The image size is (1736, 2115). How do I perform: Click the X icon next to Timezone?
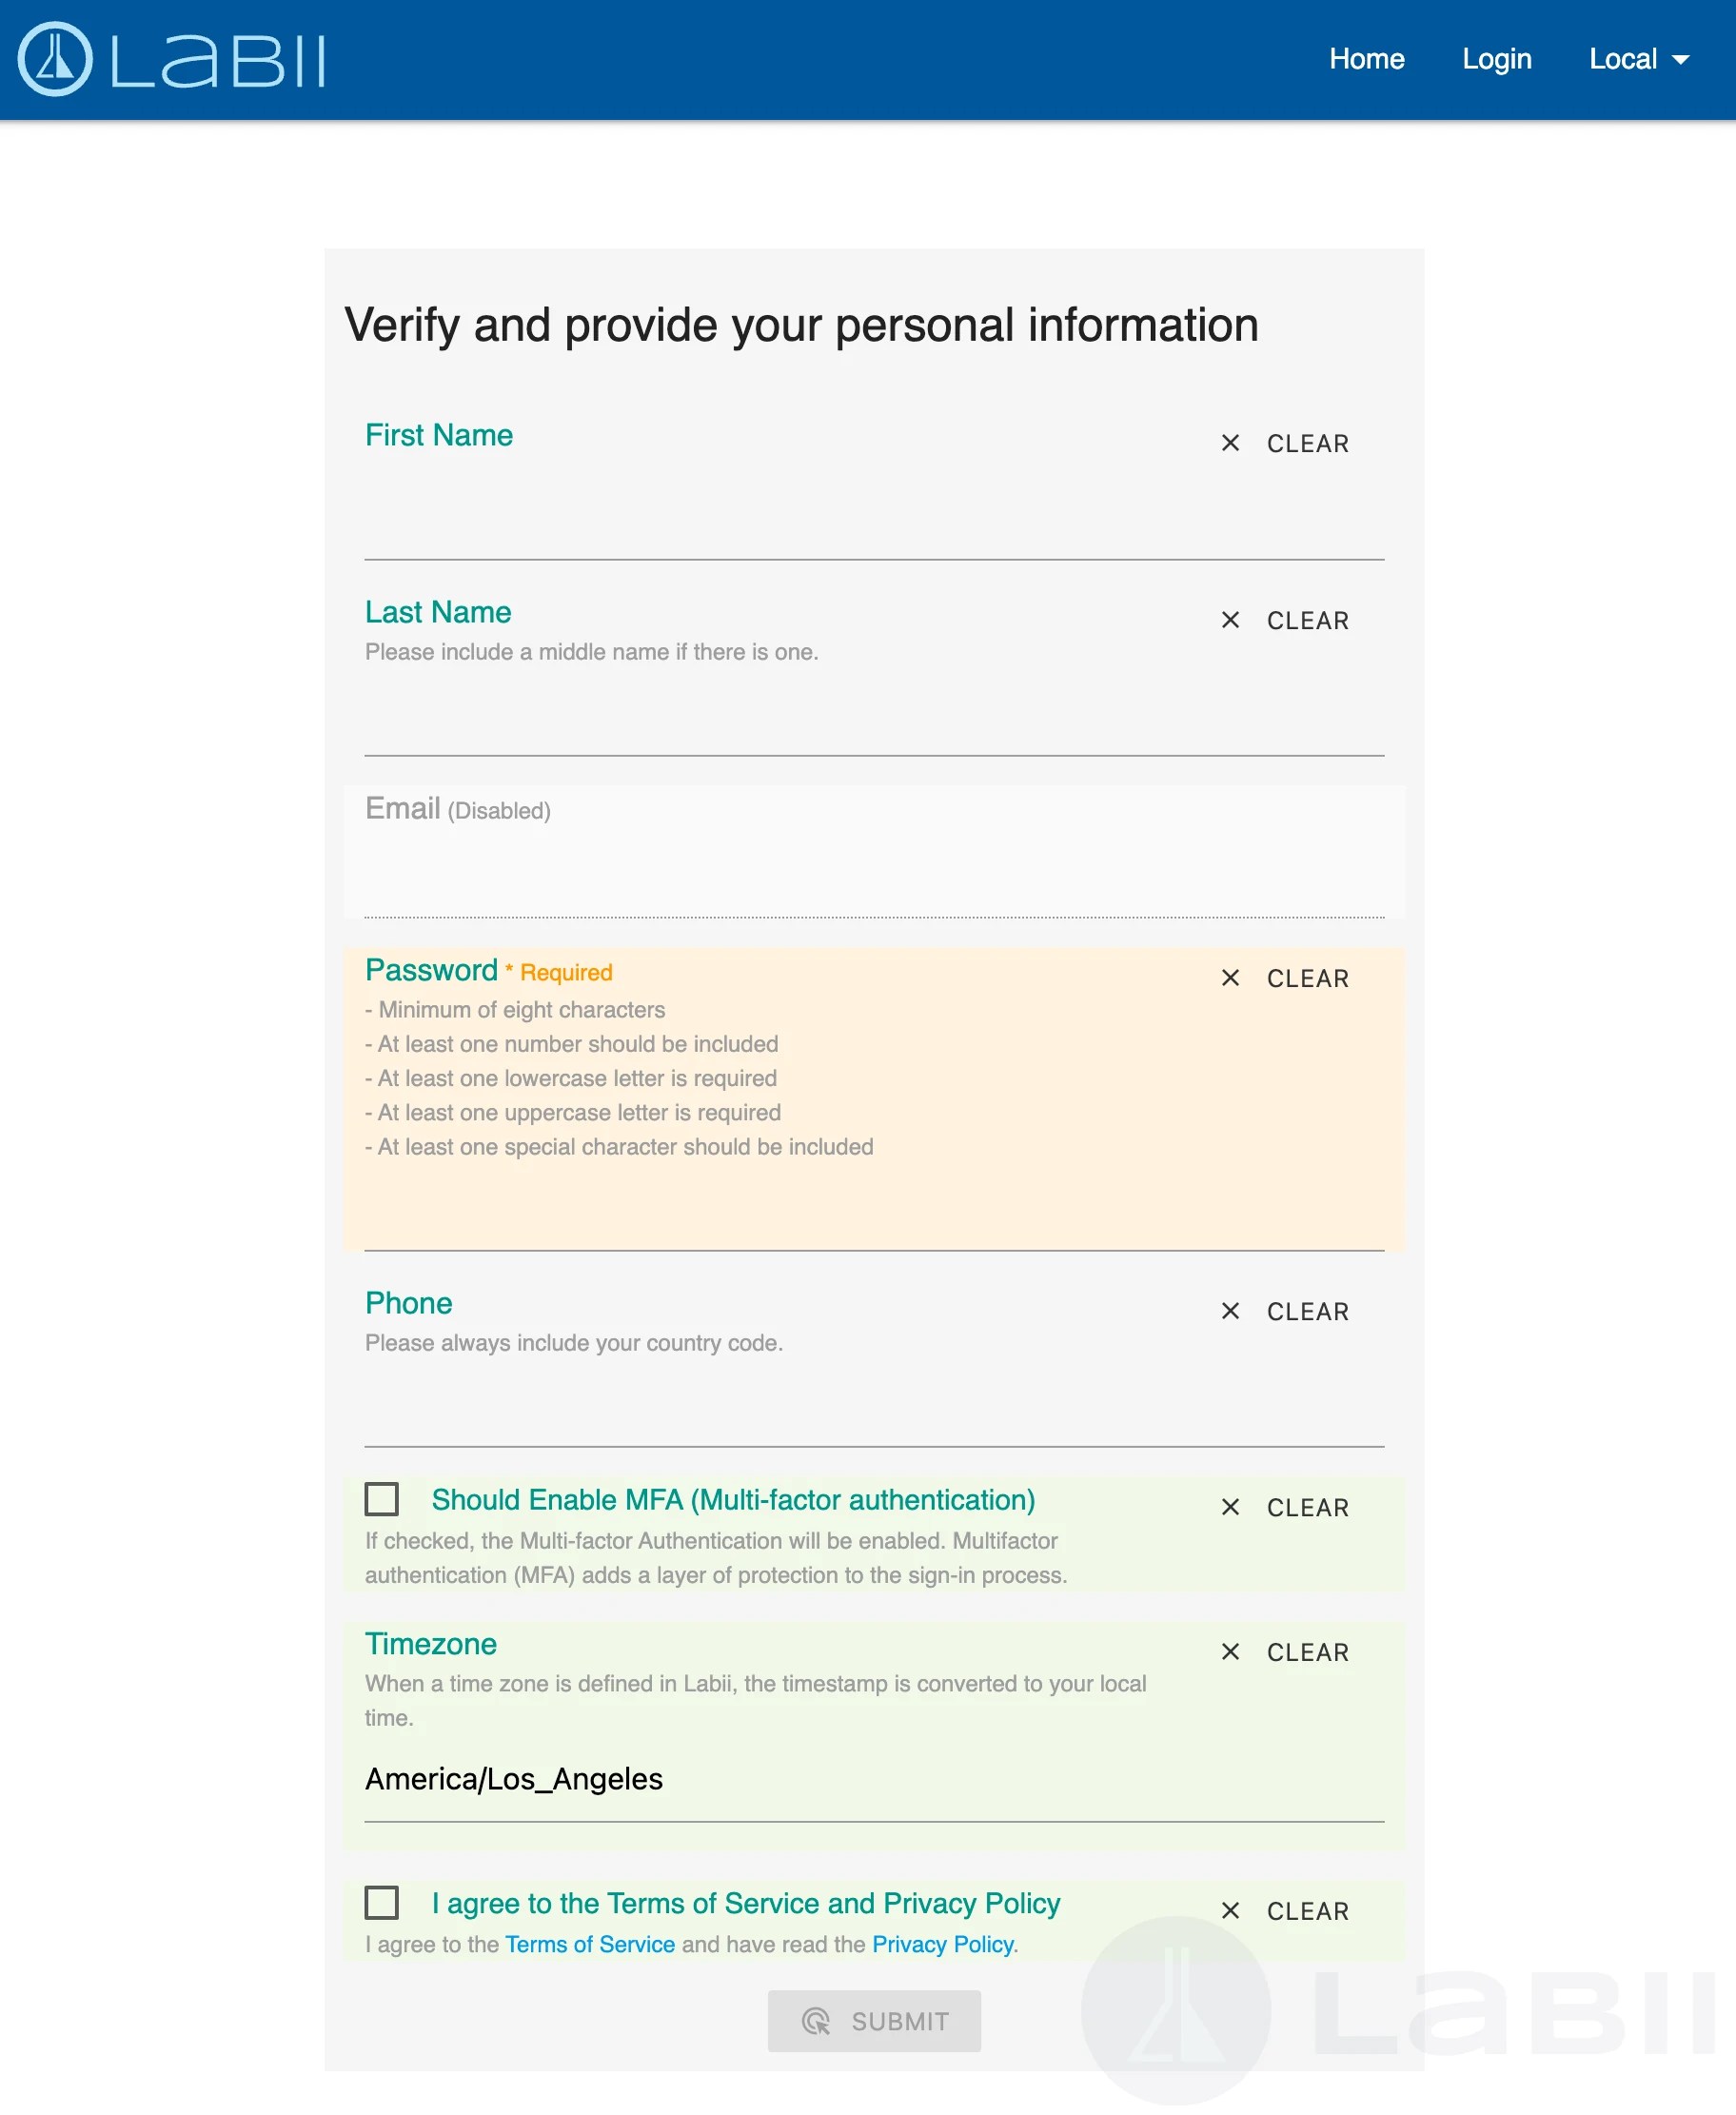point(1229,1652)
